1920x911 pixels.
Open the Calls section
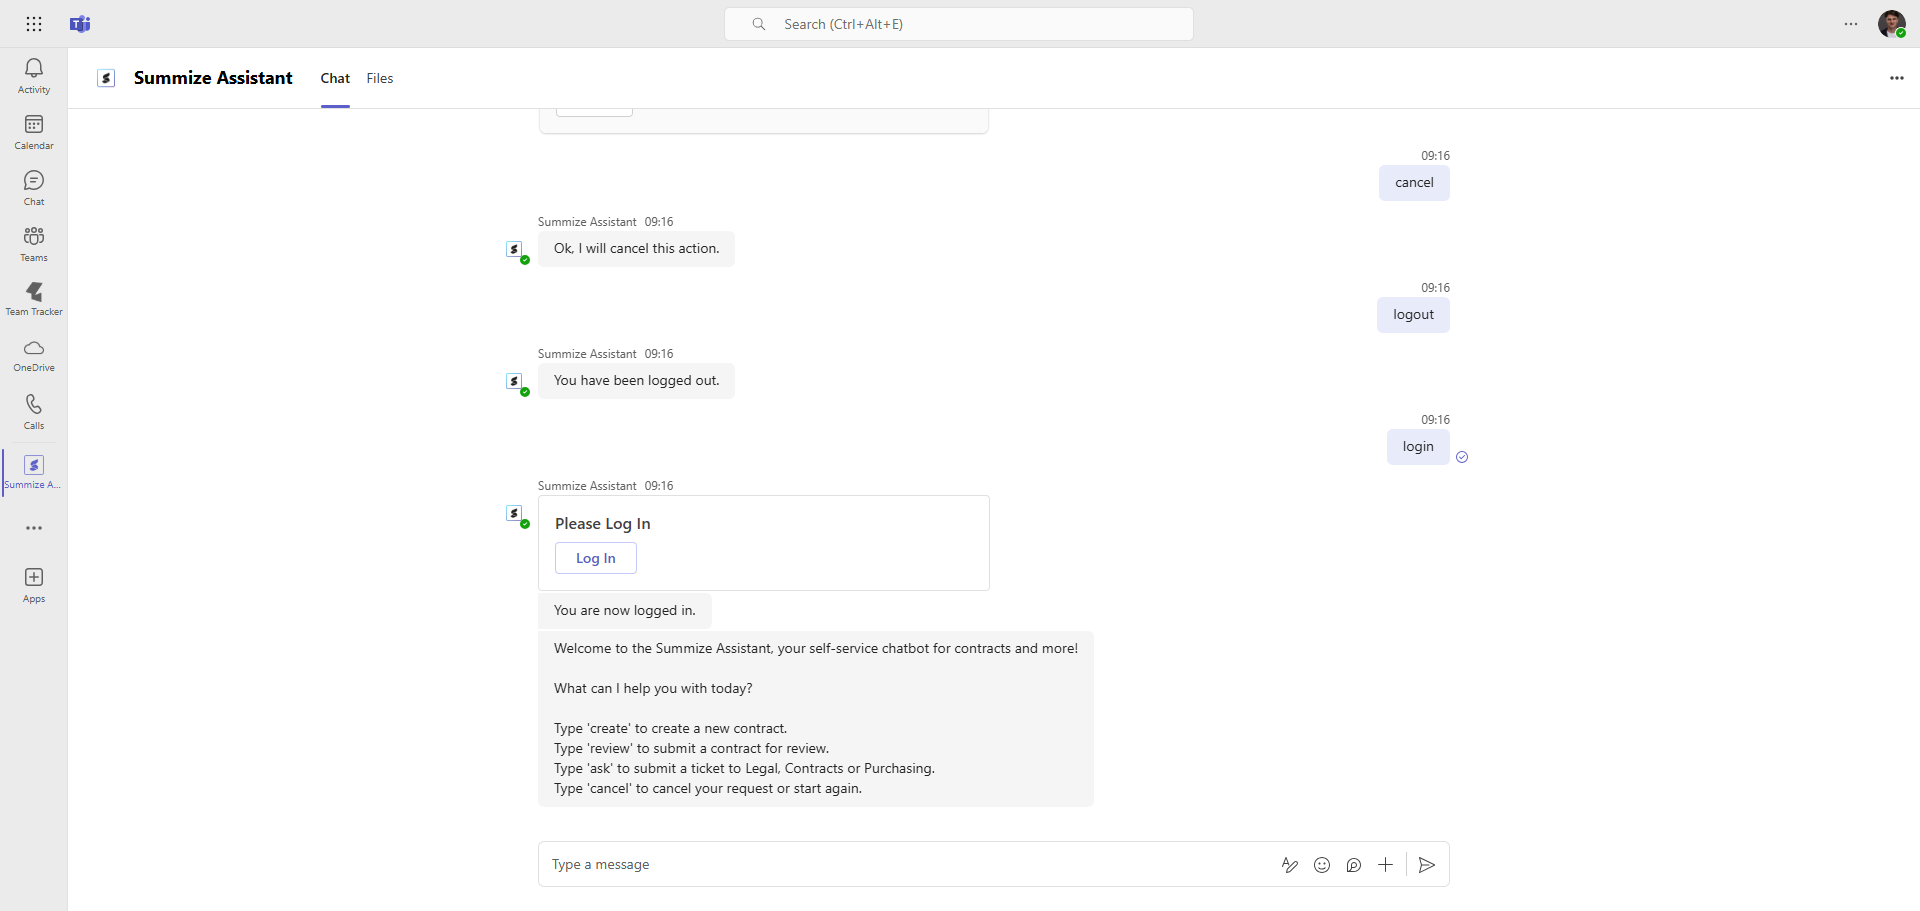point(34,411)
